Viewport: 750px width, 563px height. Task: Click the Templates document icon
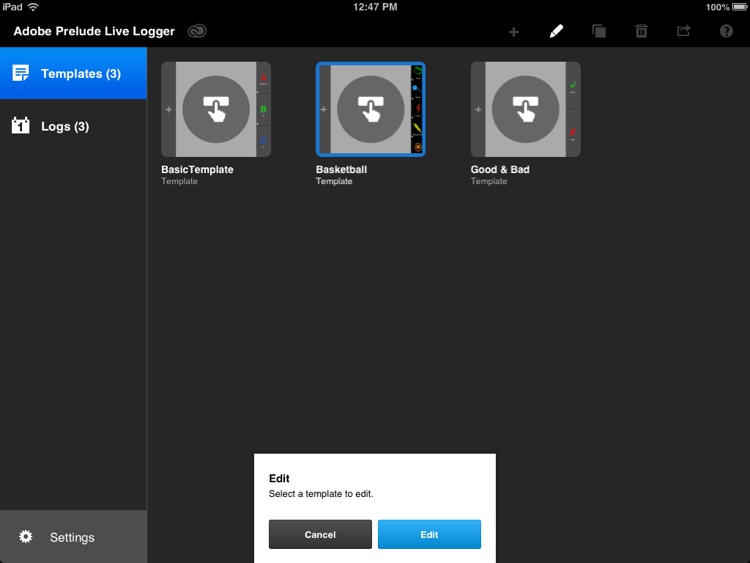[21, 73]
